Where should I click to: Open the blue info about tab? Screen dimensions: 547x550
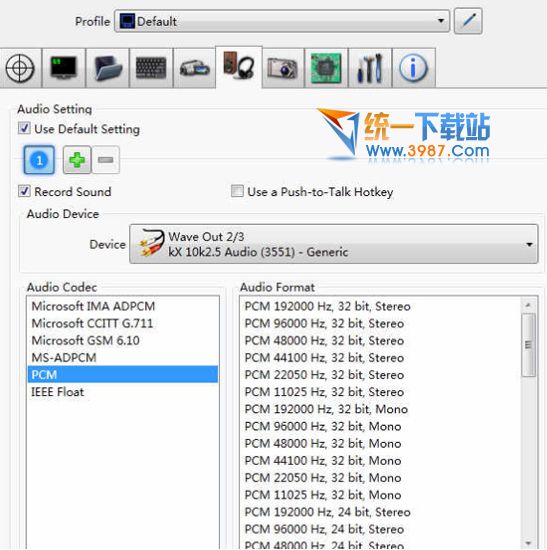point(414,68)
